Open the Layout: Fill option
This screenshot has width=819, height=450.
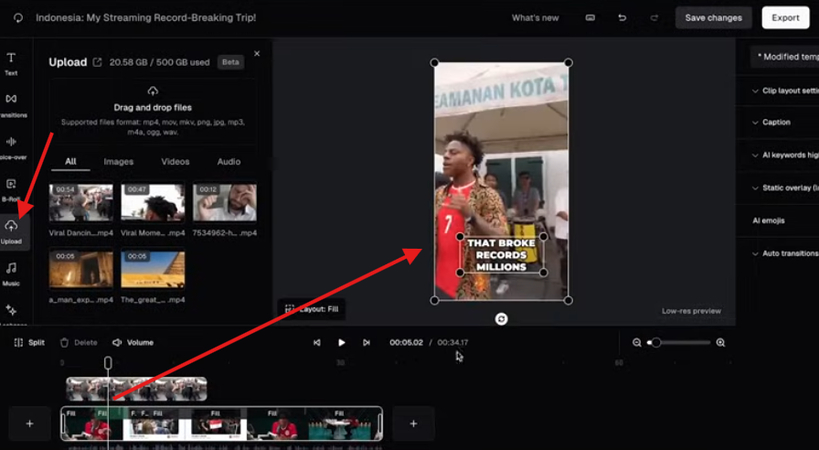pos(312,309)
